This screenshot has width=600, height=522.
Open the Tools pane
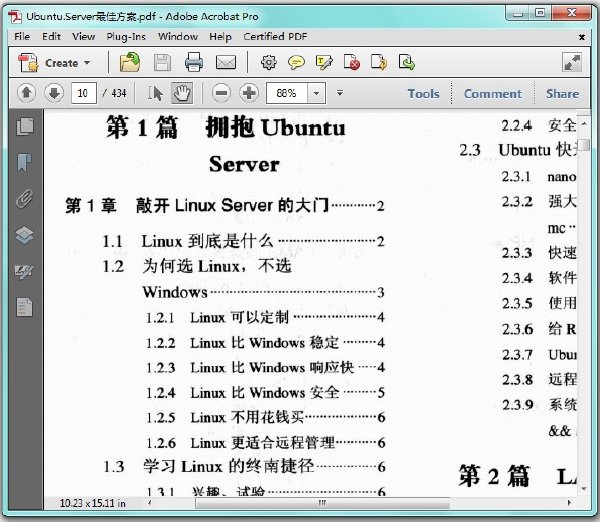coord(423,94)
